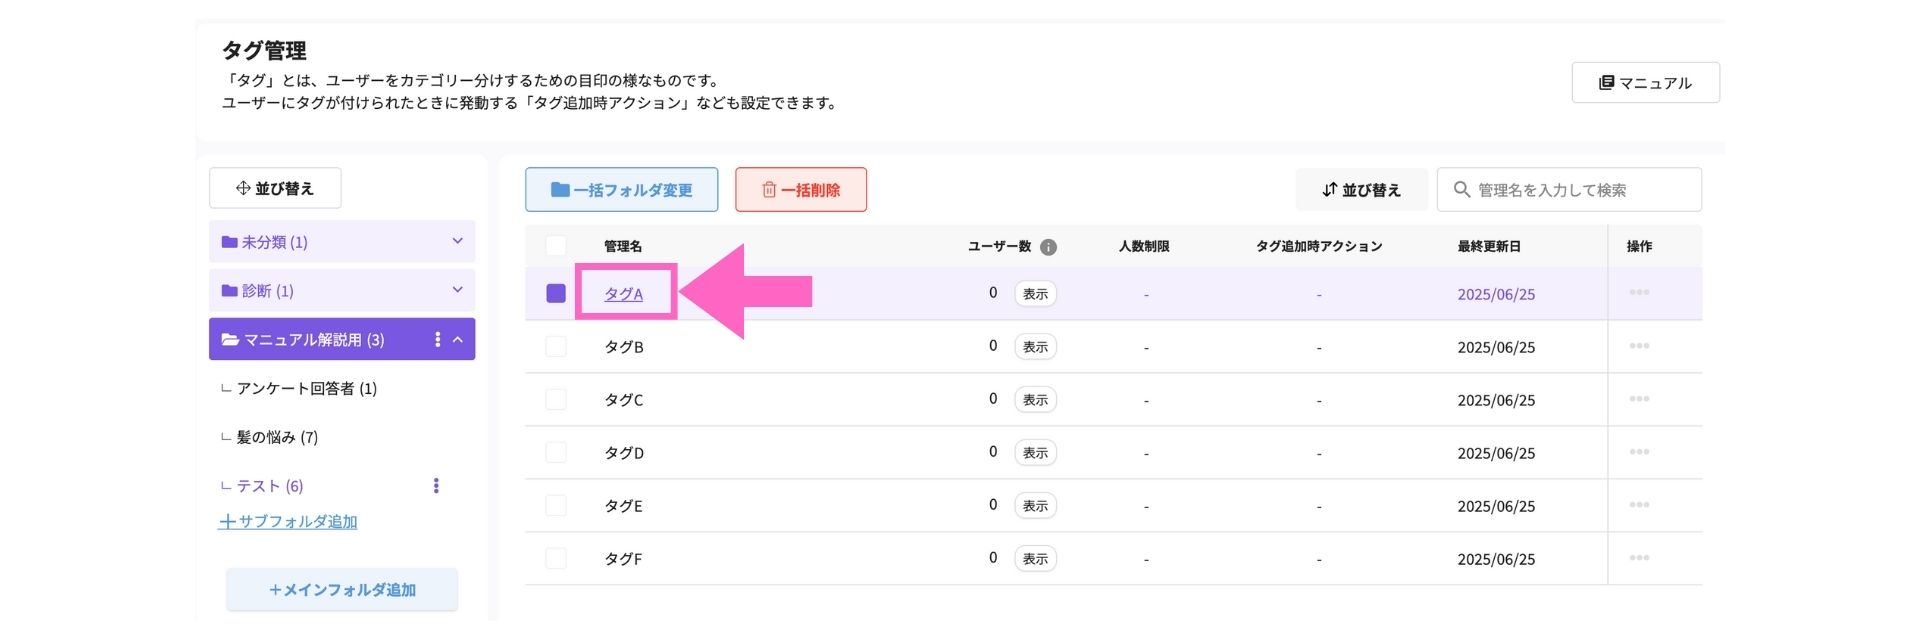Click the 一括削除 button
This screenshot has width=1920, height=640.
click(x=801, y=190)
